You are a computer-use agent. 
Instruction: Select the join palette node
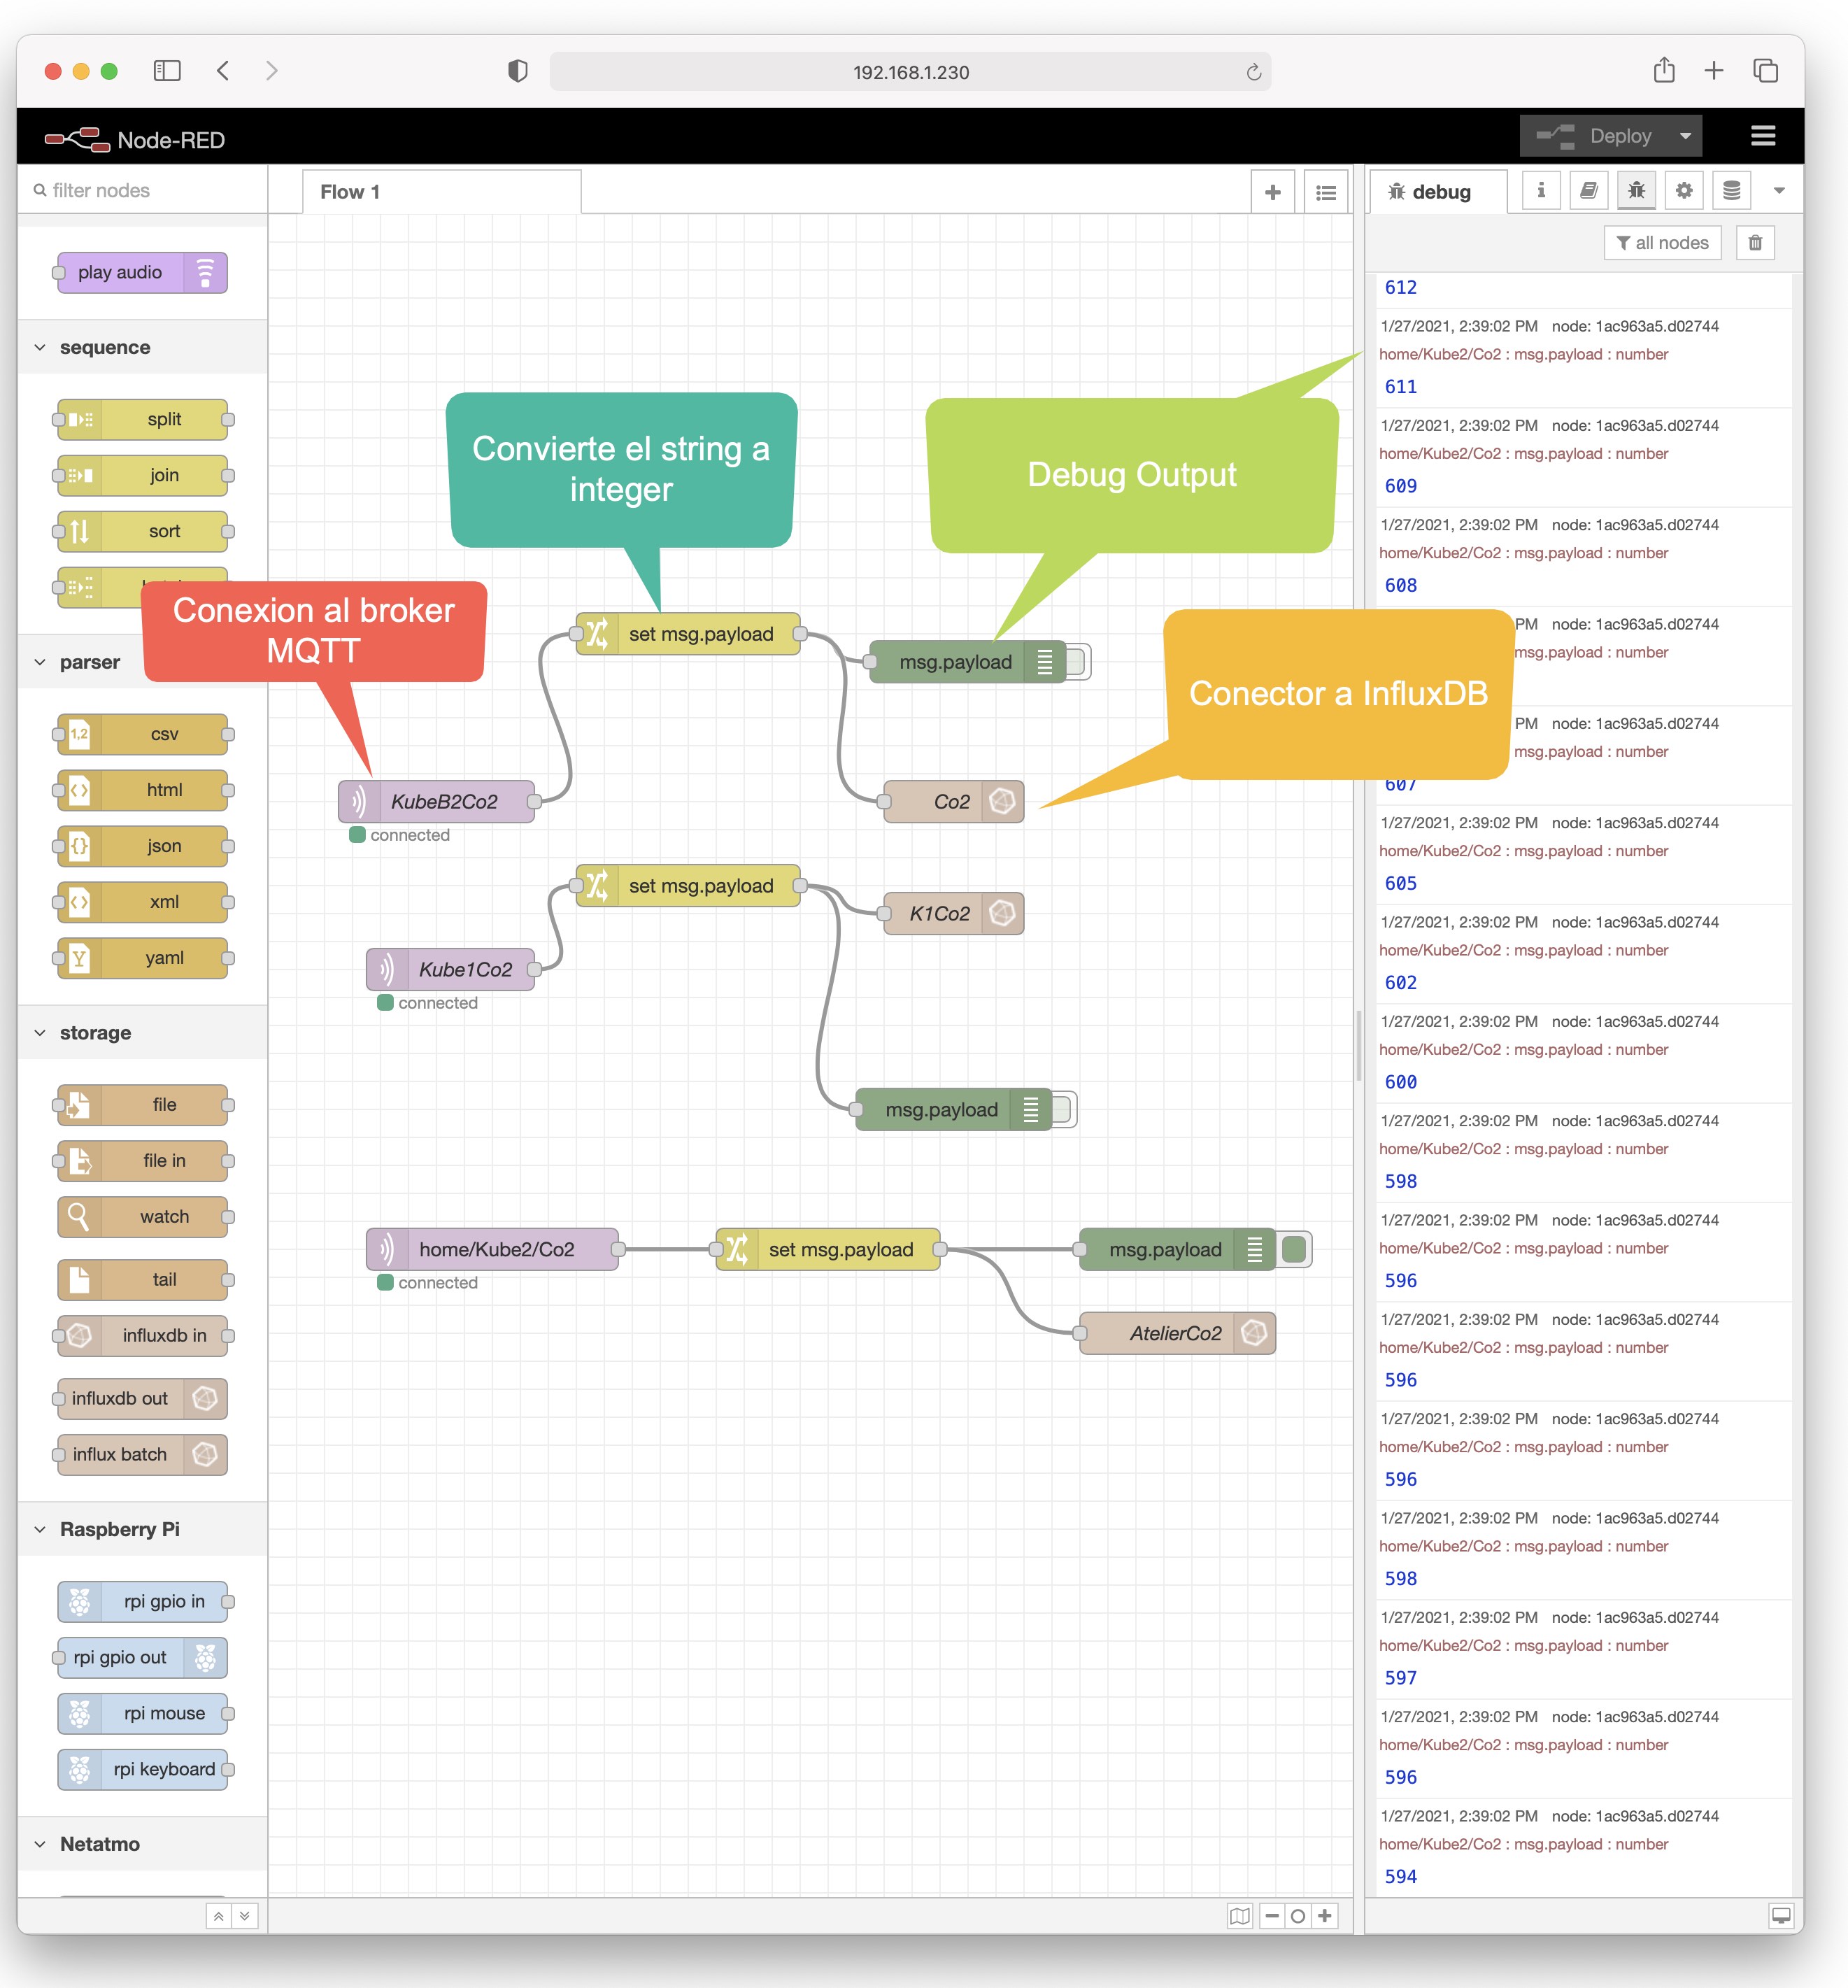[x=142, y=476]
